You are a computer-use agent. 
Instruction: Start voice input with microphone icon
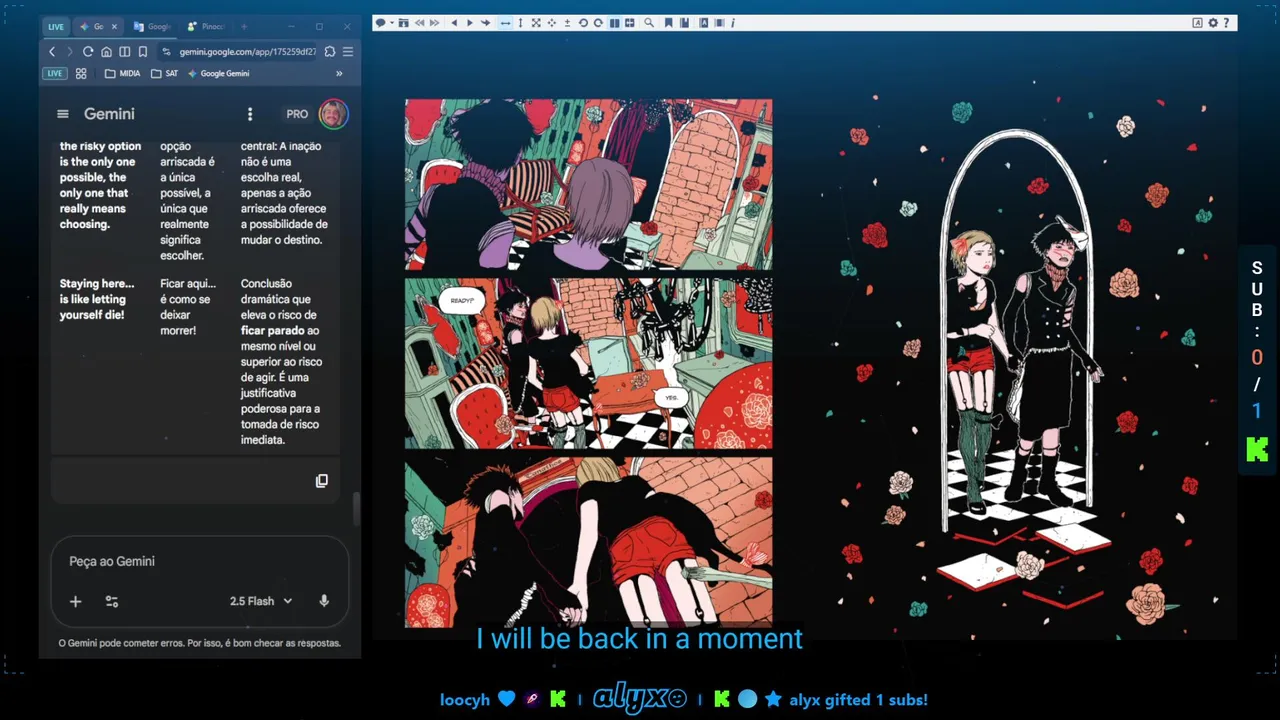(x=324, y=601)
